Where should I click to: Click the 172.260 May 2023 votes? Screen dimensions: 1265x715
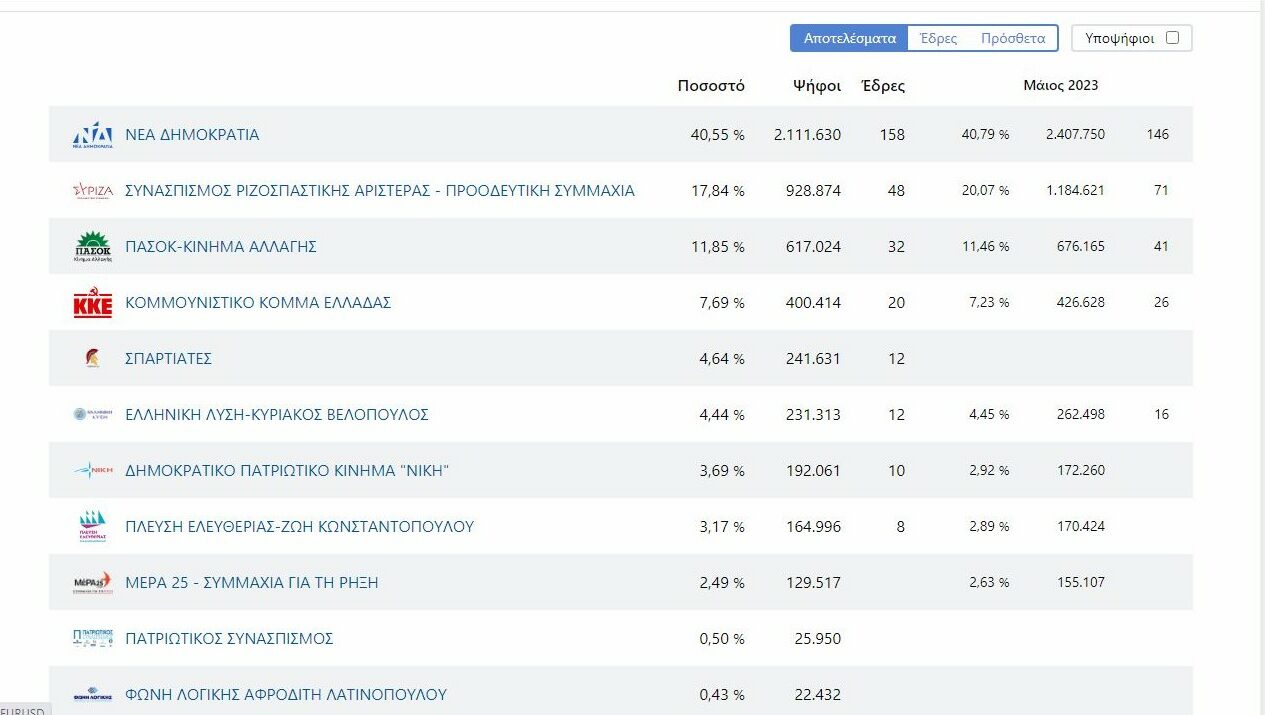[1081, 470]
